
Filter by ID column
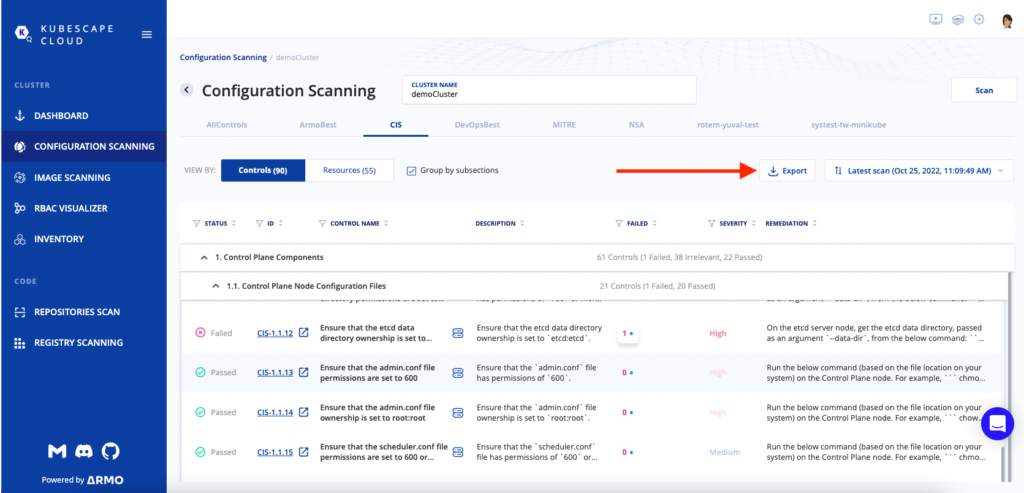tap(260, 223)
